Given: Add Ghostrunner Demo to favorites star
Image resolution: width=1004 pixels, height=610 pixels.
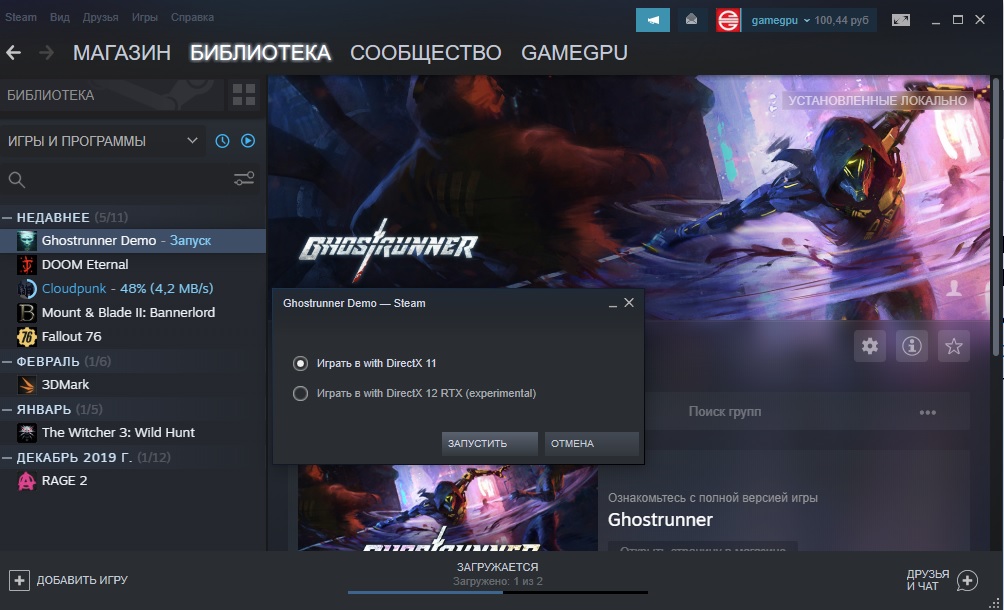Looking at the screenshot, I should (954, 346).
